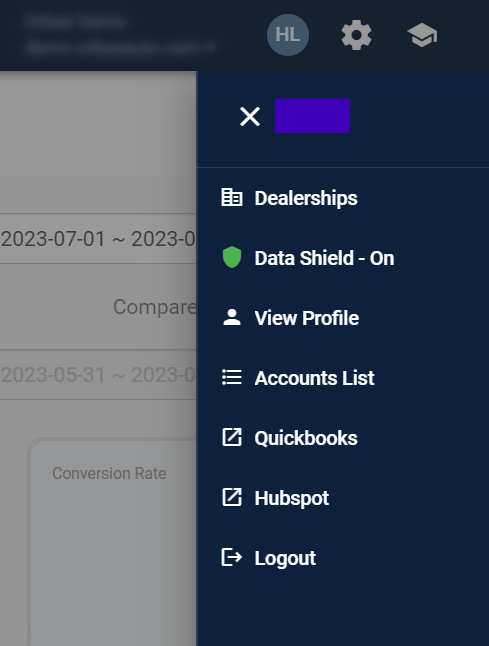The width and height of the screenshot is (489, 646).
Task: Click the View Profile person icon
Action: coord(232,317)
